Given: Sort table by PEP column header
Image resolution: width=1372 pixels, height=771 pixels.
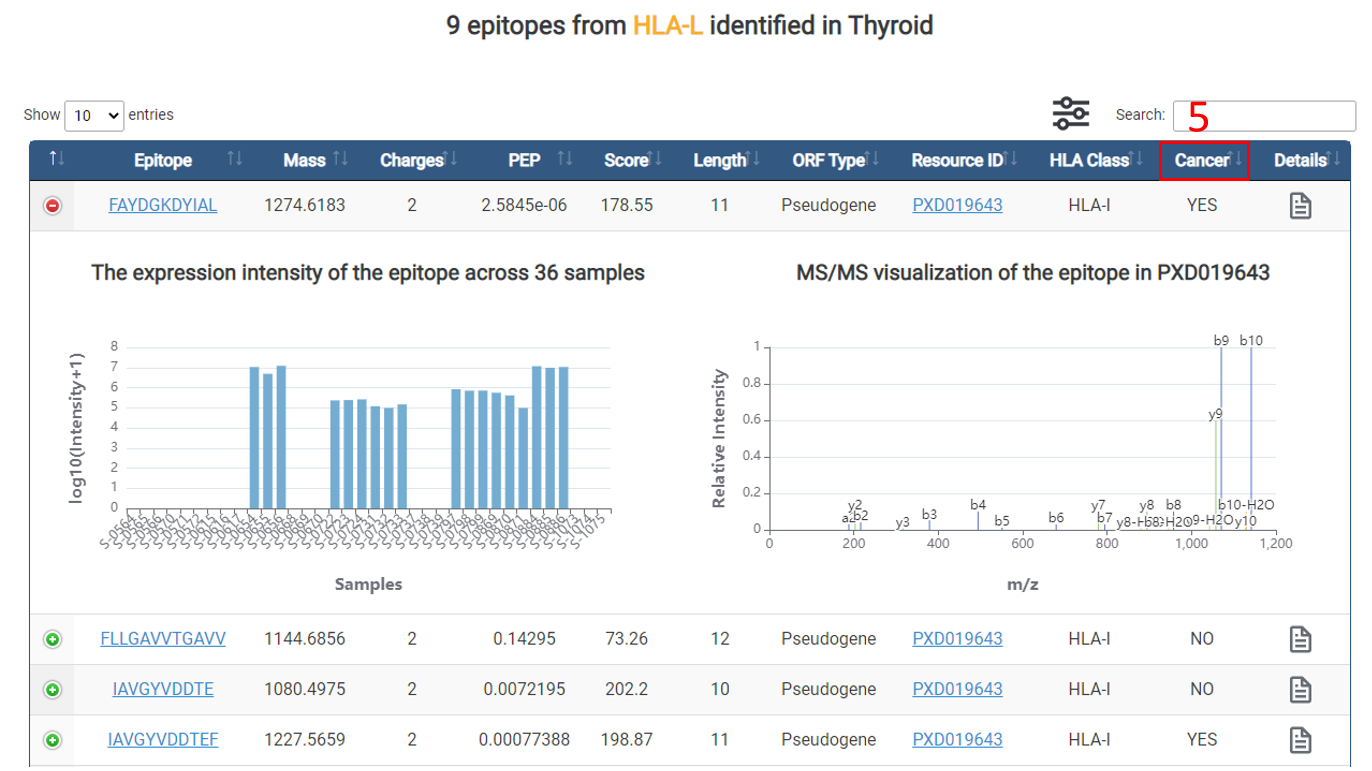Looking at the screenshot, I should tap(525, 160).
